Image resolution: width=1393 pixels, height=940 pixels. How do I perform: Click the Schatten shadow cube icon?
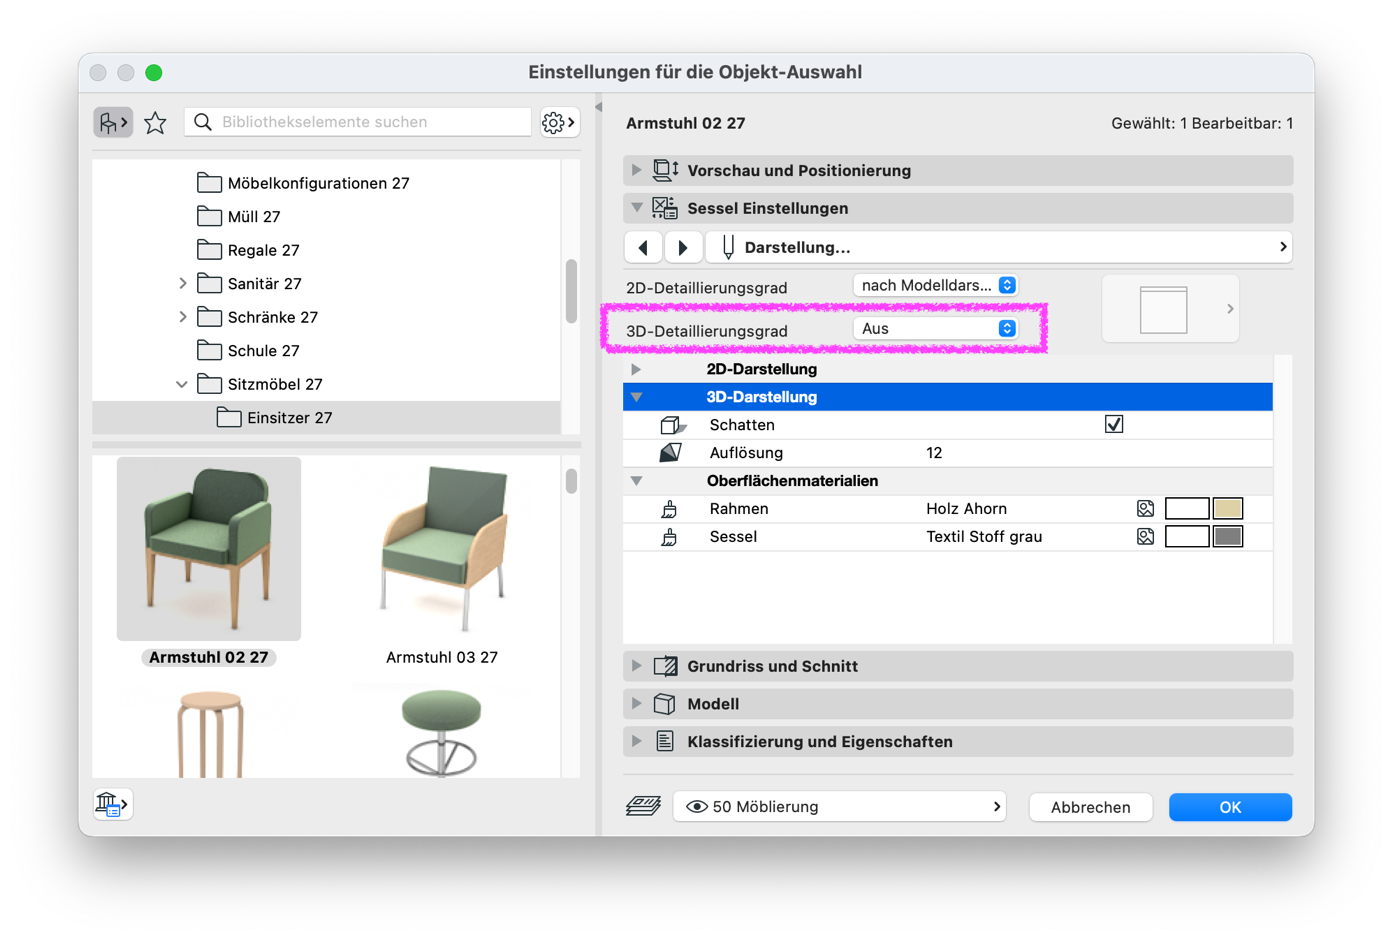672,425
